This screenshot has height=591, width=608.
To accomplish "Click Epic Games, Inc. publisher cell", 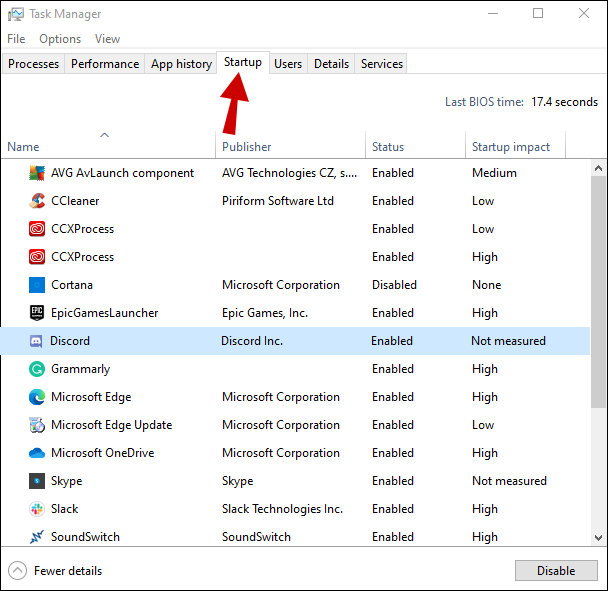I will pos(265,313).
